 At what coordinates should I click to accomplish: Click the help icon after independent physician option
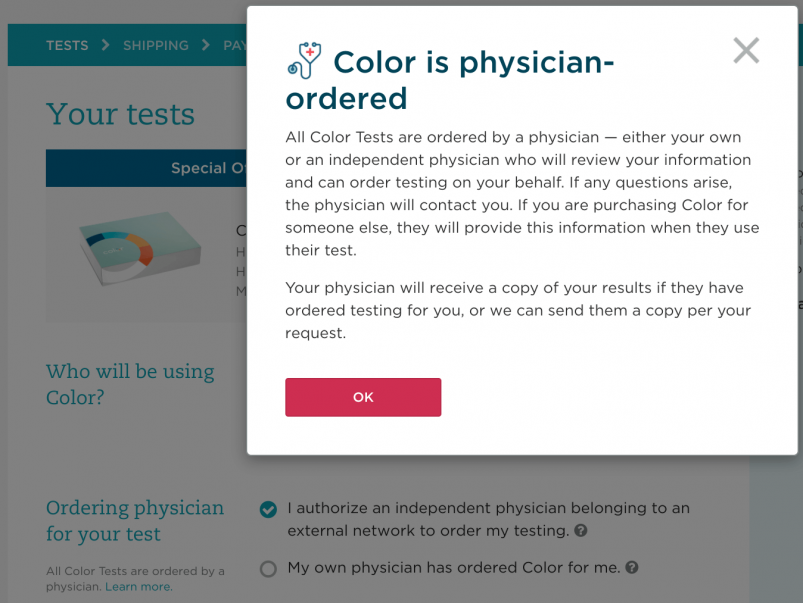(581, 531)
